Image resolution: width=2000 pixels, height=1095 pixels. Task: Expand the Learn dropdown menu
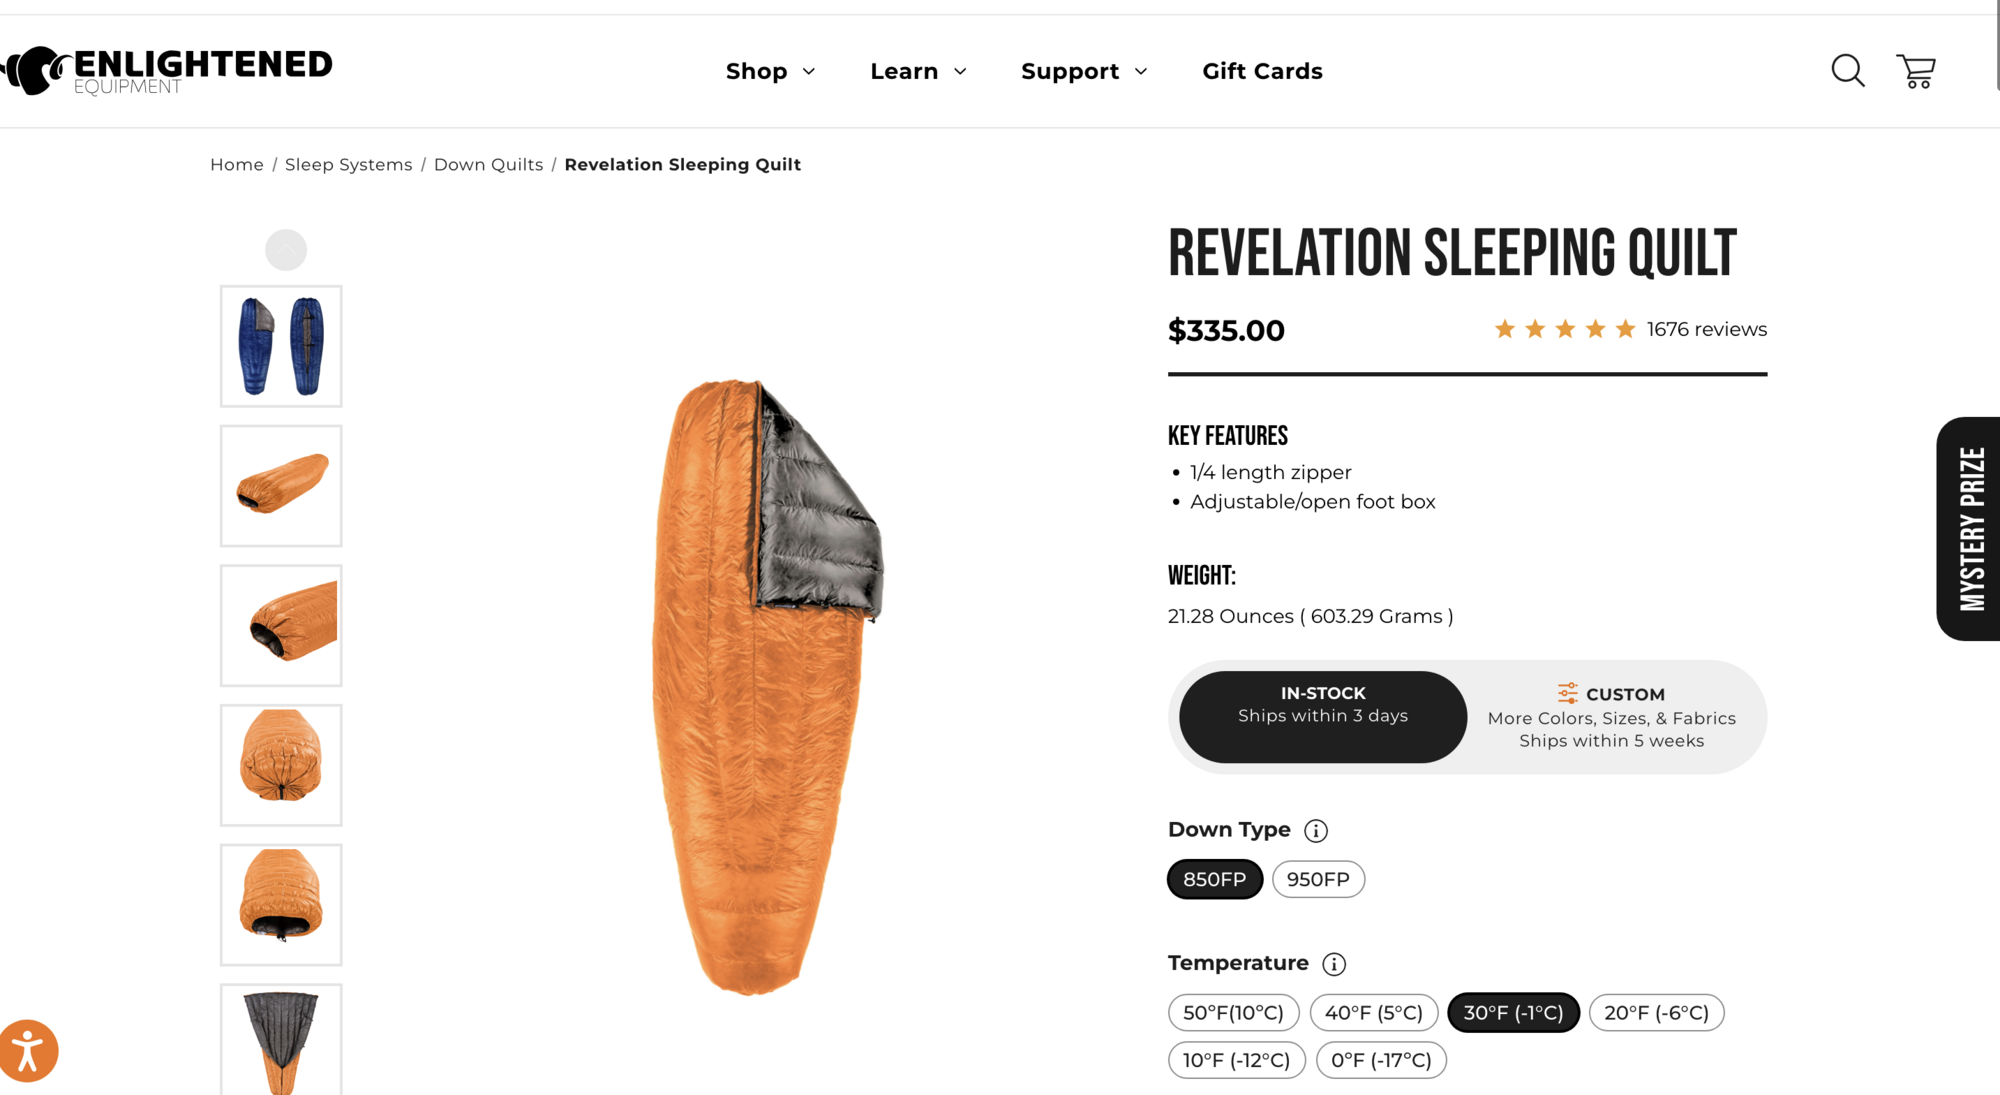coord(918,71)
